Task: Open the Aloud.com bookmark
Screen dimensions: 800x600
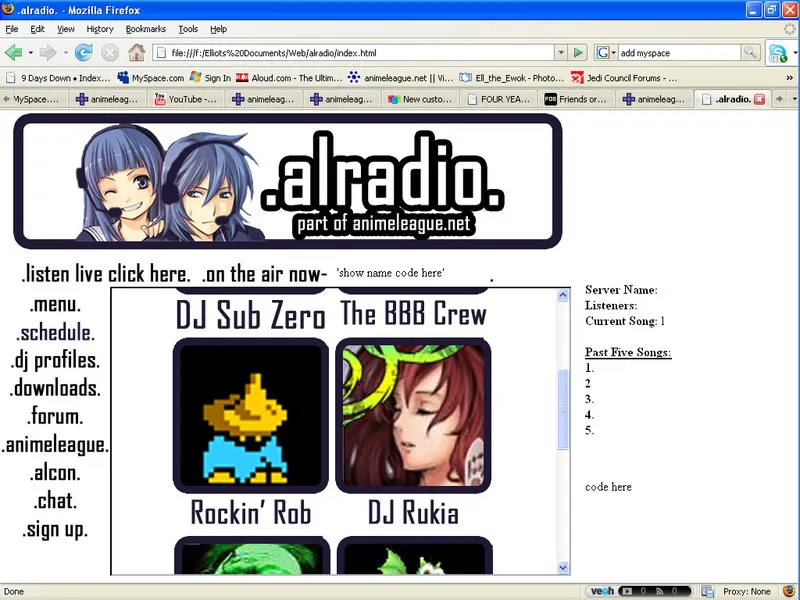Action: (289, 78)
